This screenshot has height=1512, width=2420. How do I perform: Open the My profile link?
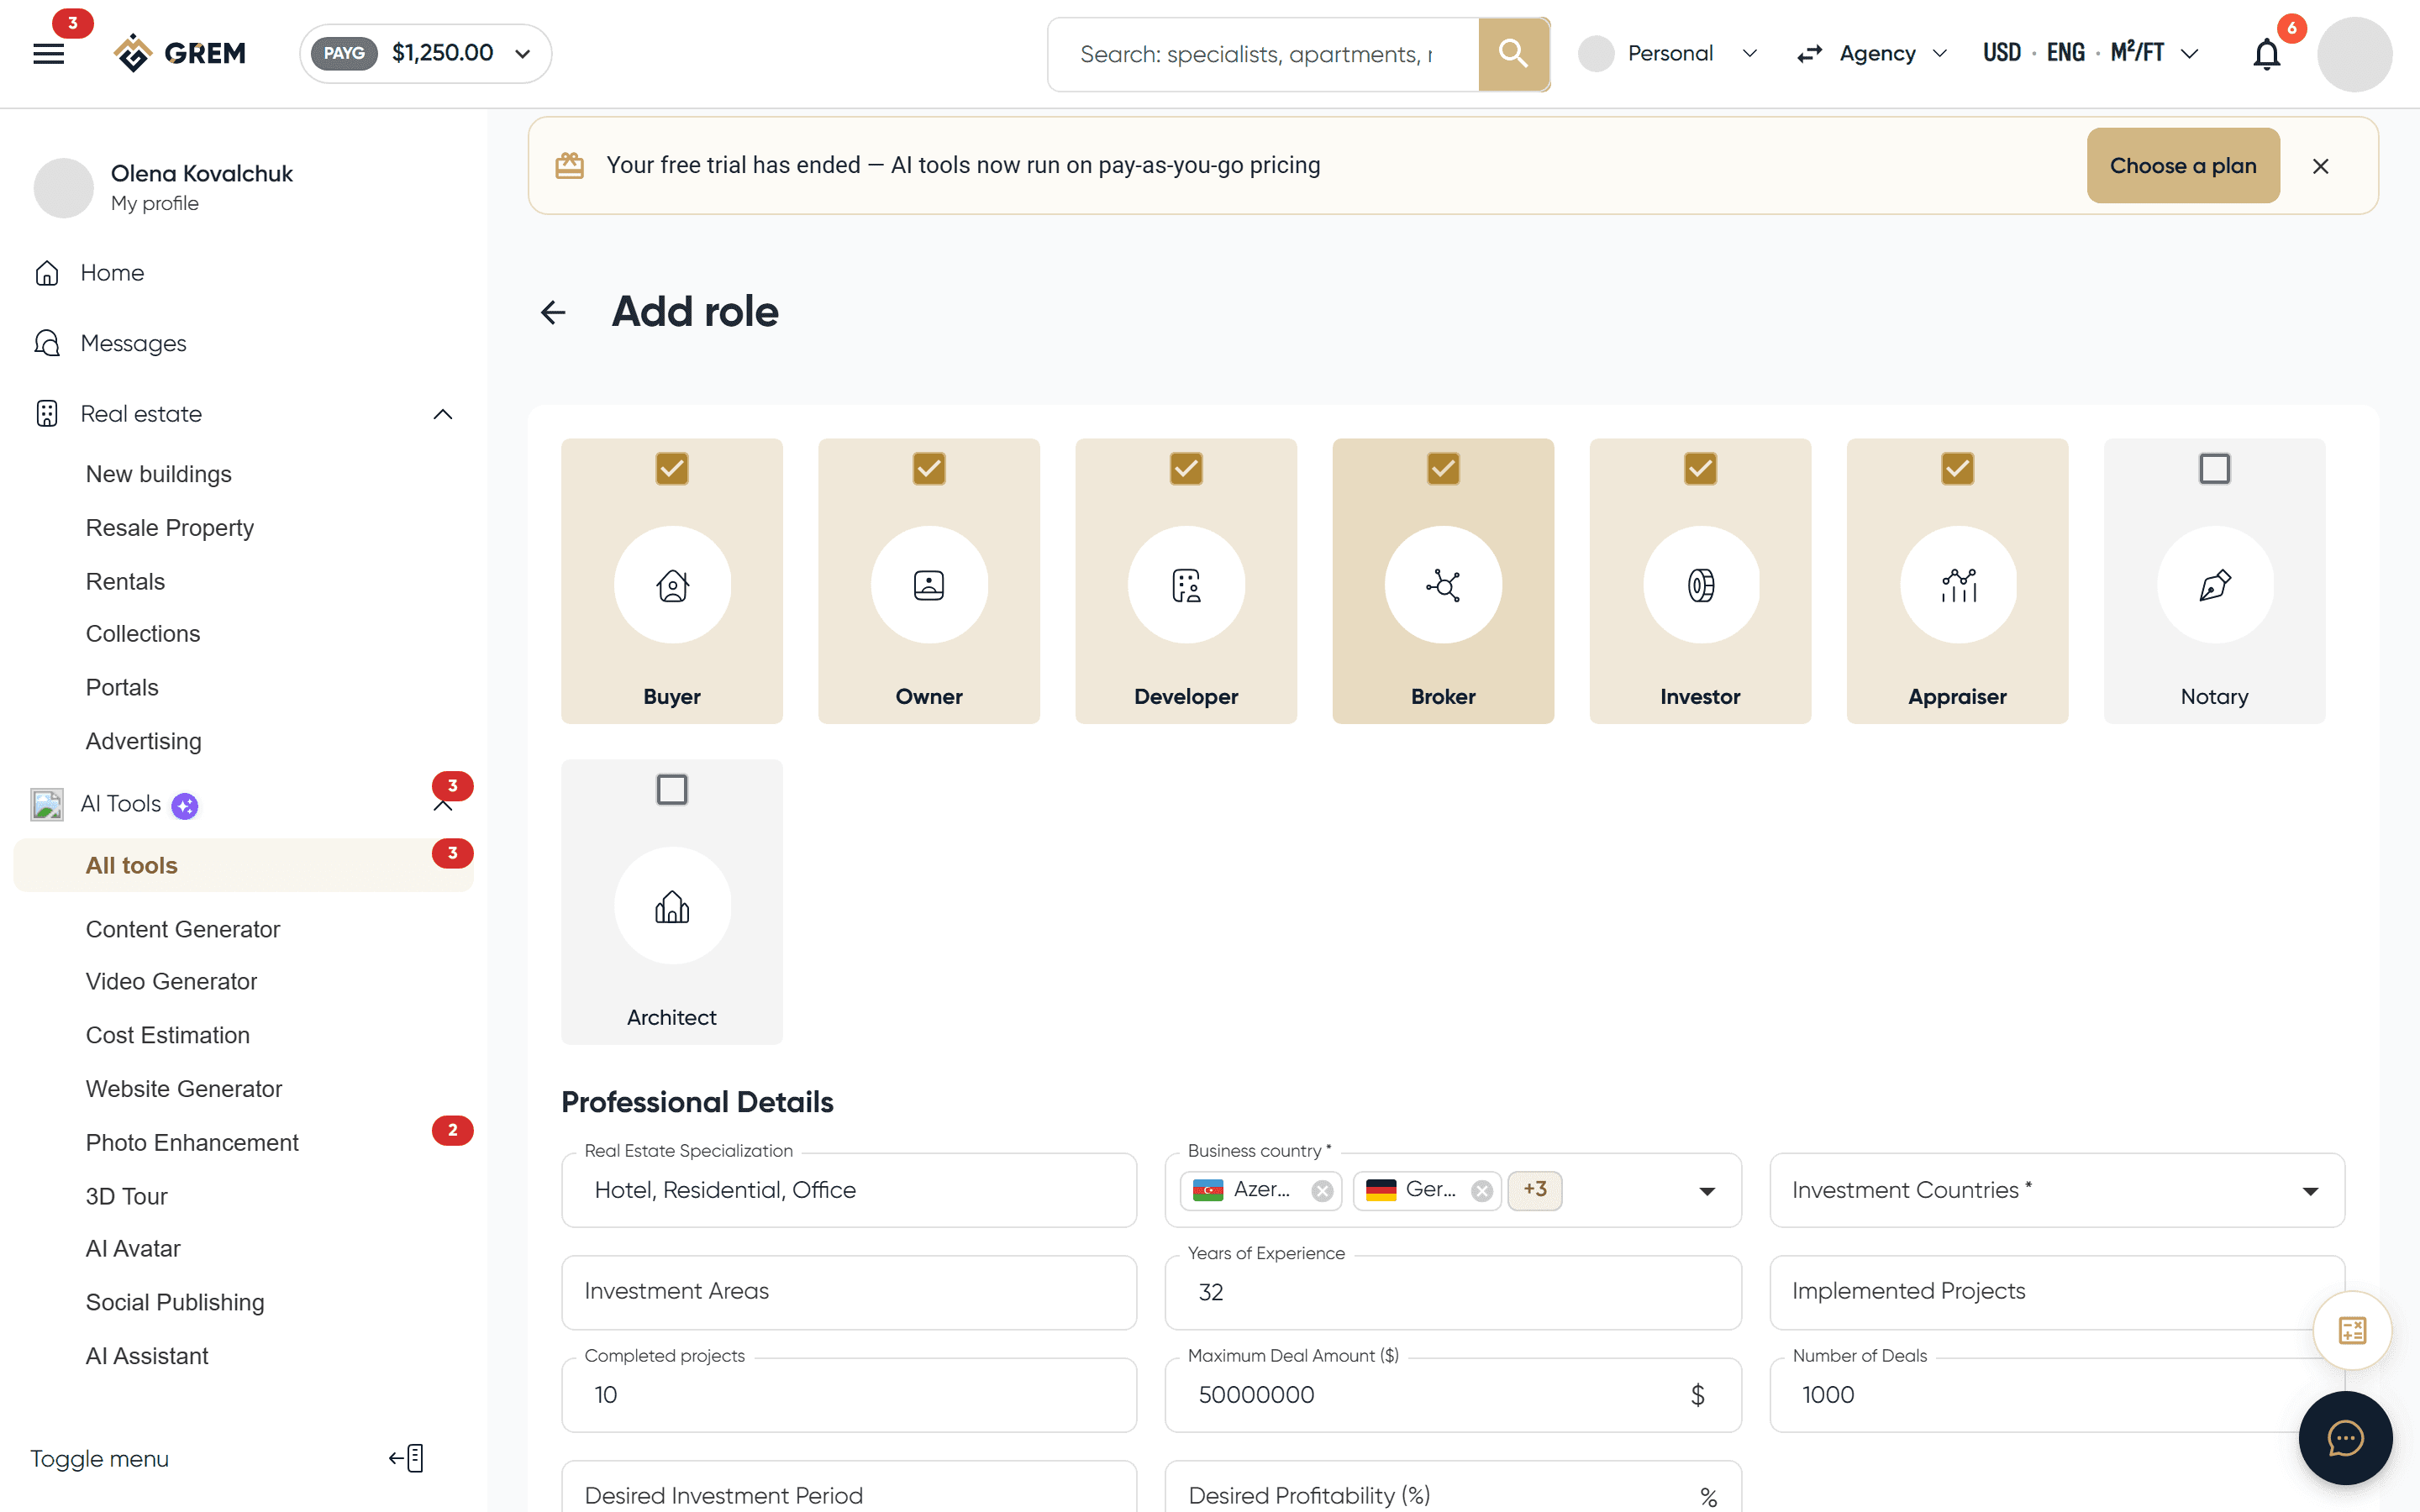155,203
